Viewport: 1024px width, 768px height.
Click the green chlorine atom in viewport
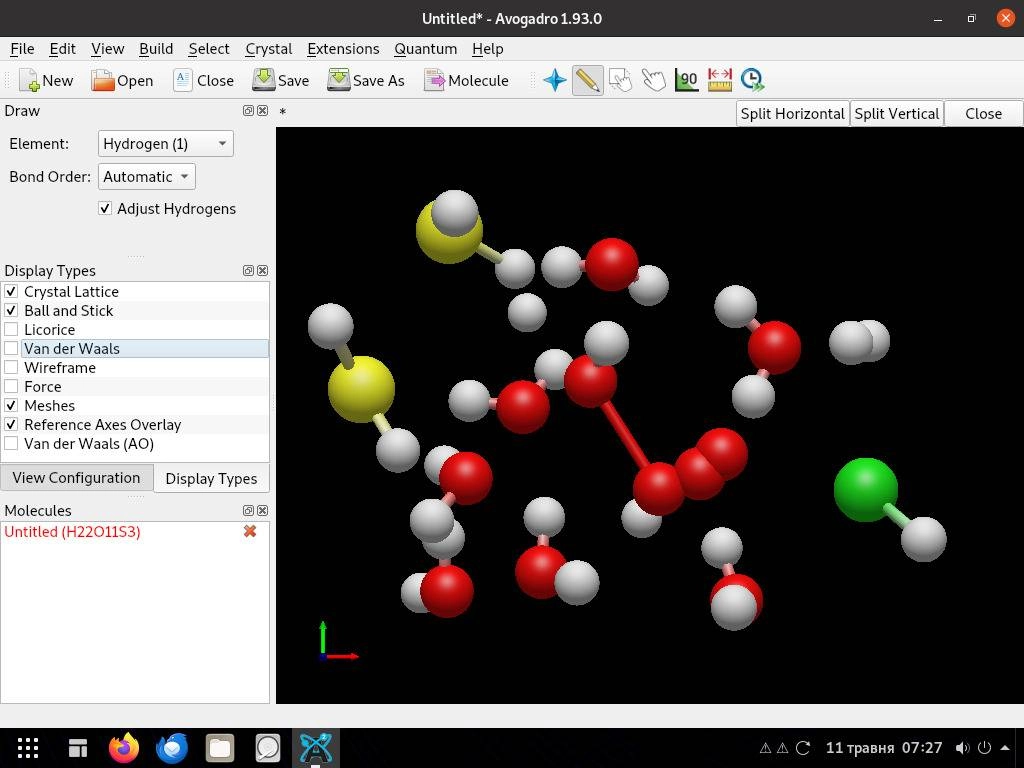click(x=865, y=490)
